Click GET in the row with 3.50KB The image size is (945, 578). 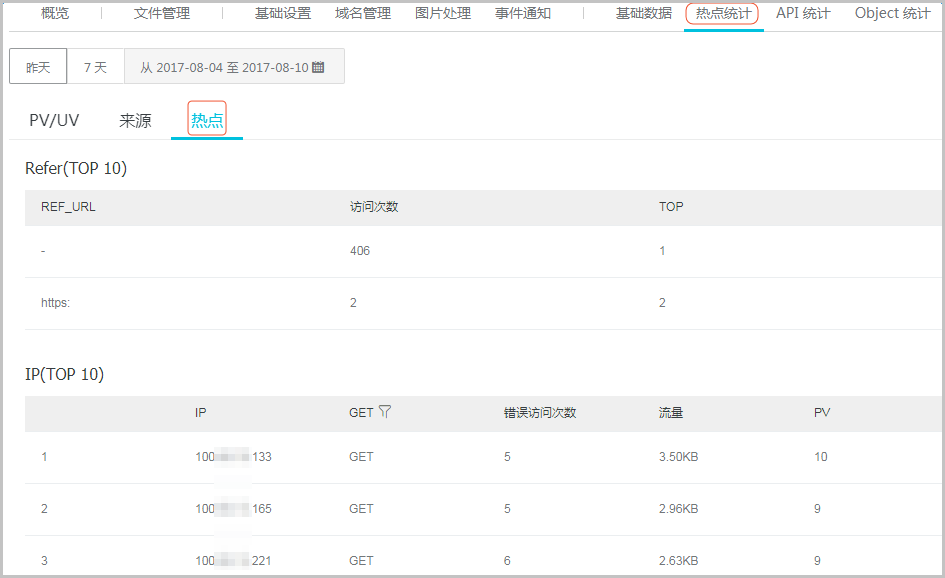[361, 457]
